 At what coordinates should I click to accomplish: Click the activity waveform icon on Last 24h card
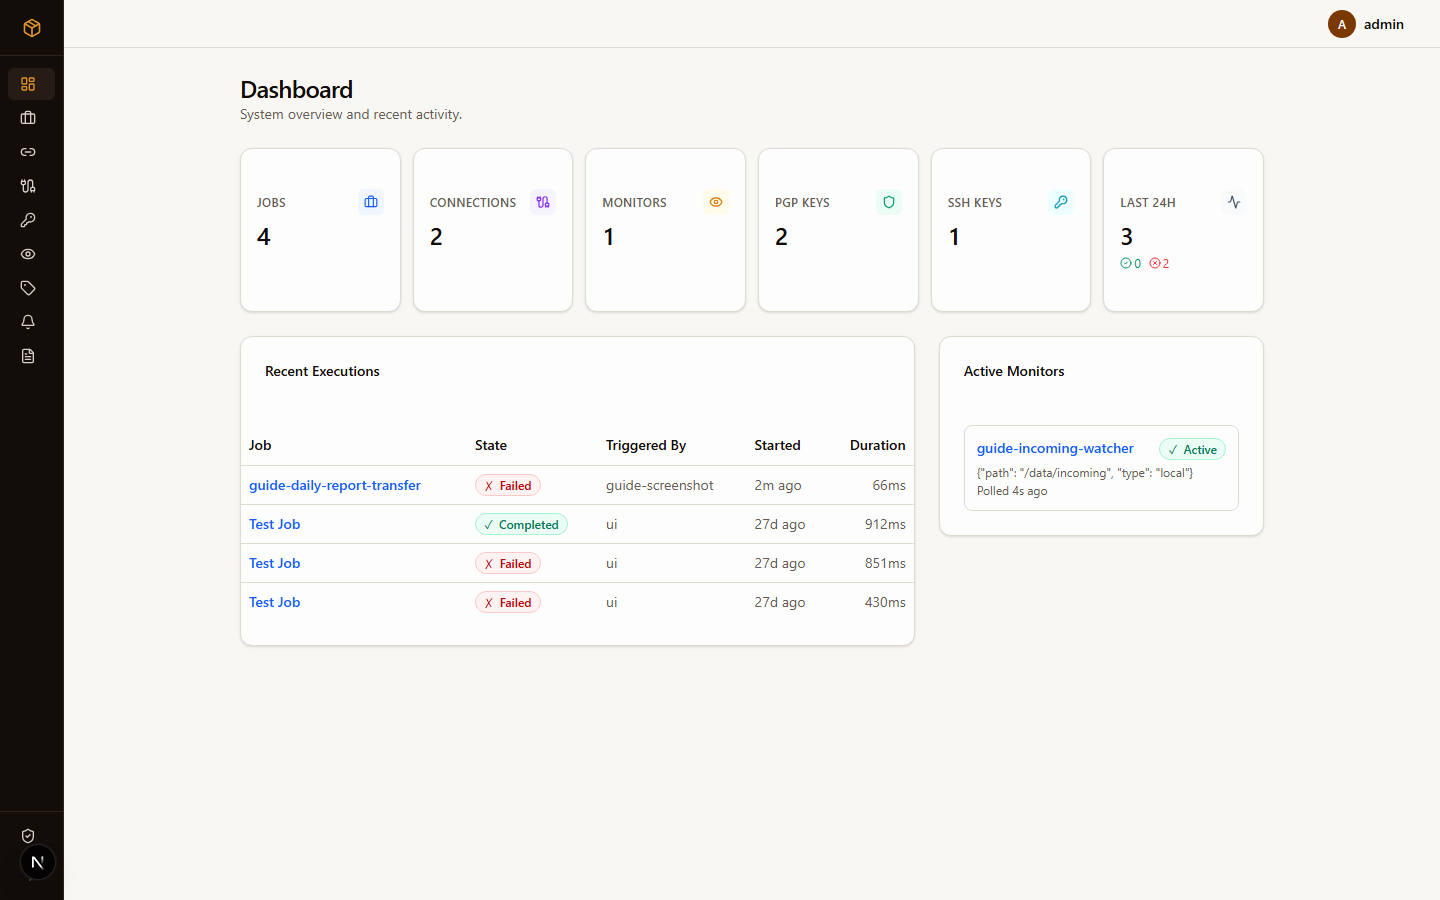[x=1233, y=202]
